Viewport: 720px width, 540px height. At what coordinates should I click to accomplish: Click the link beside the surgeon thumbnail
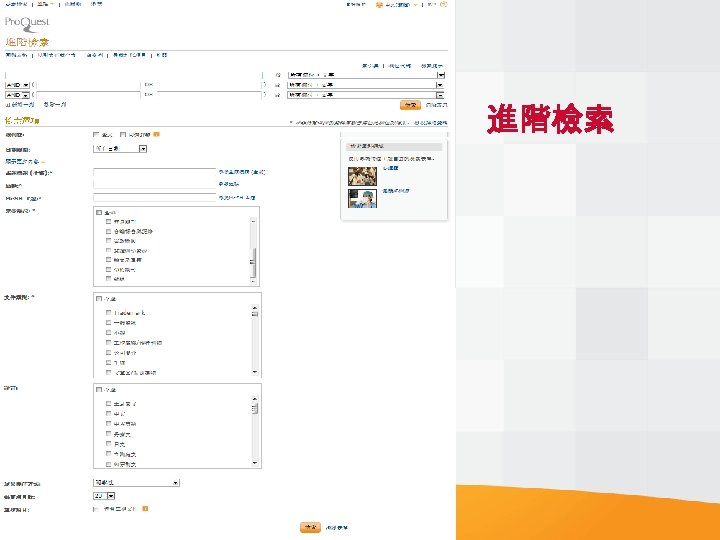[x=396, y=191]
